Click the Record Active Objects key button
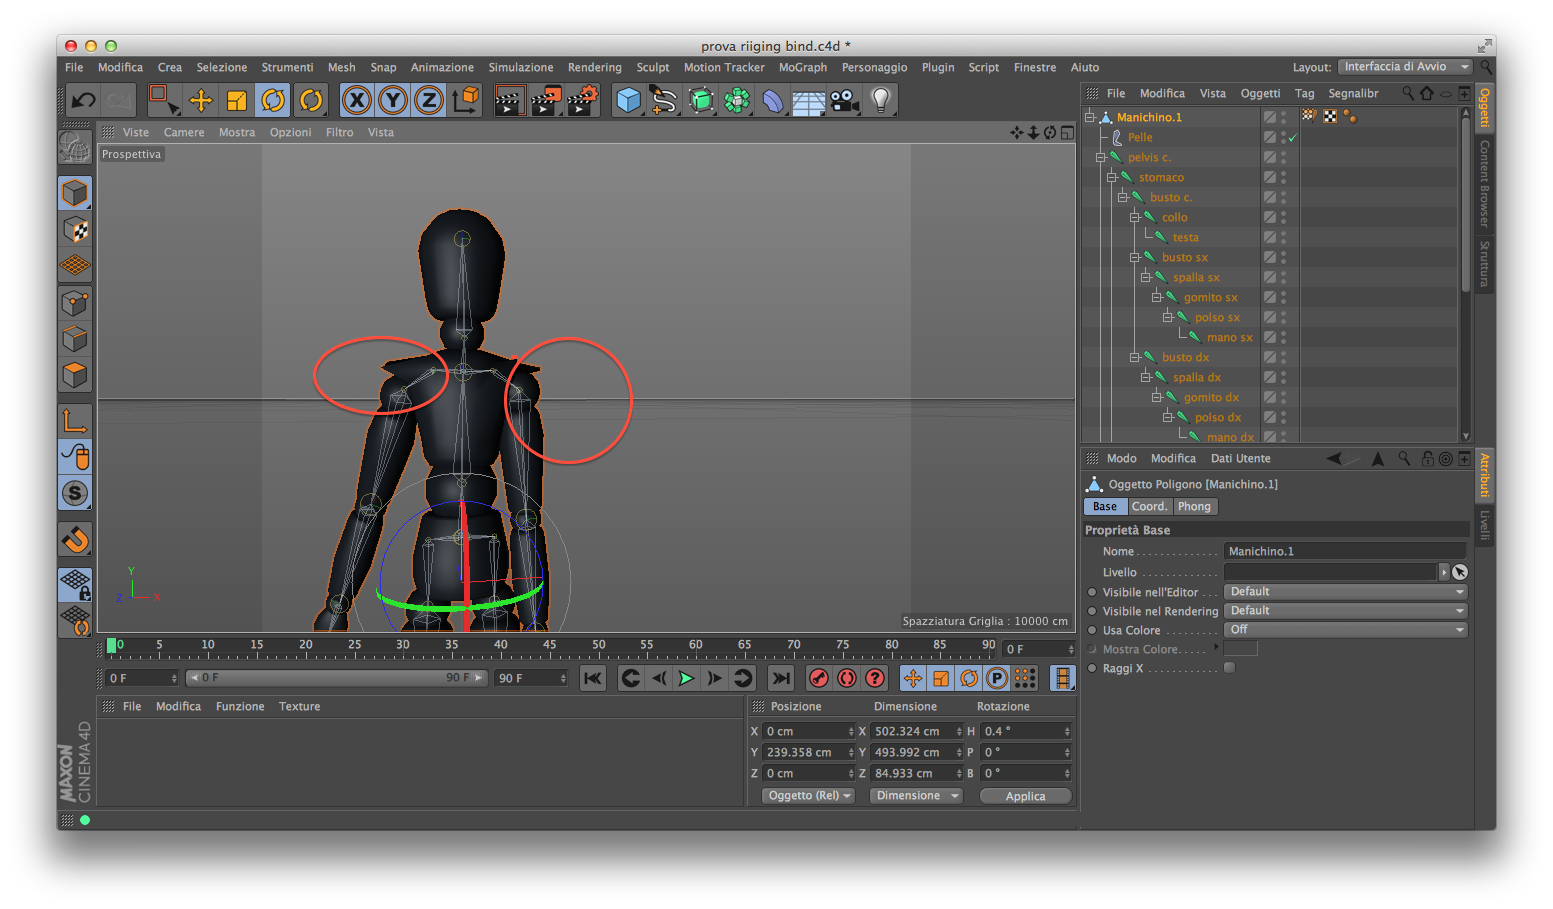 [819, 678]
